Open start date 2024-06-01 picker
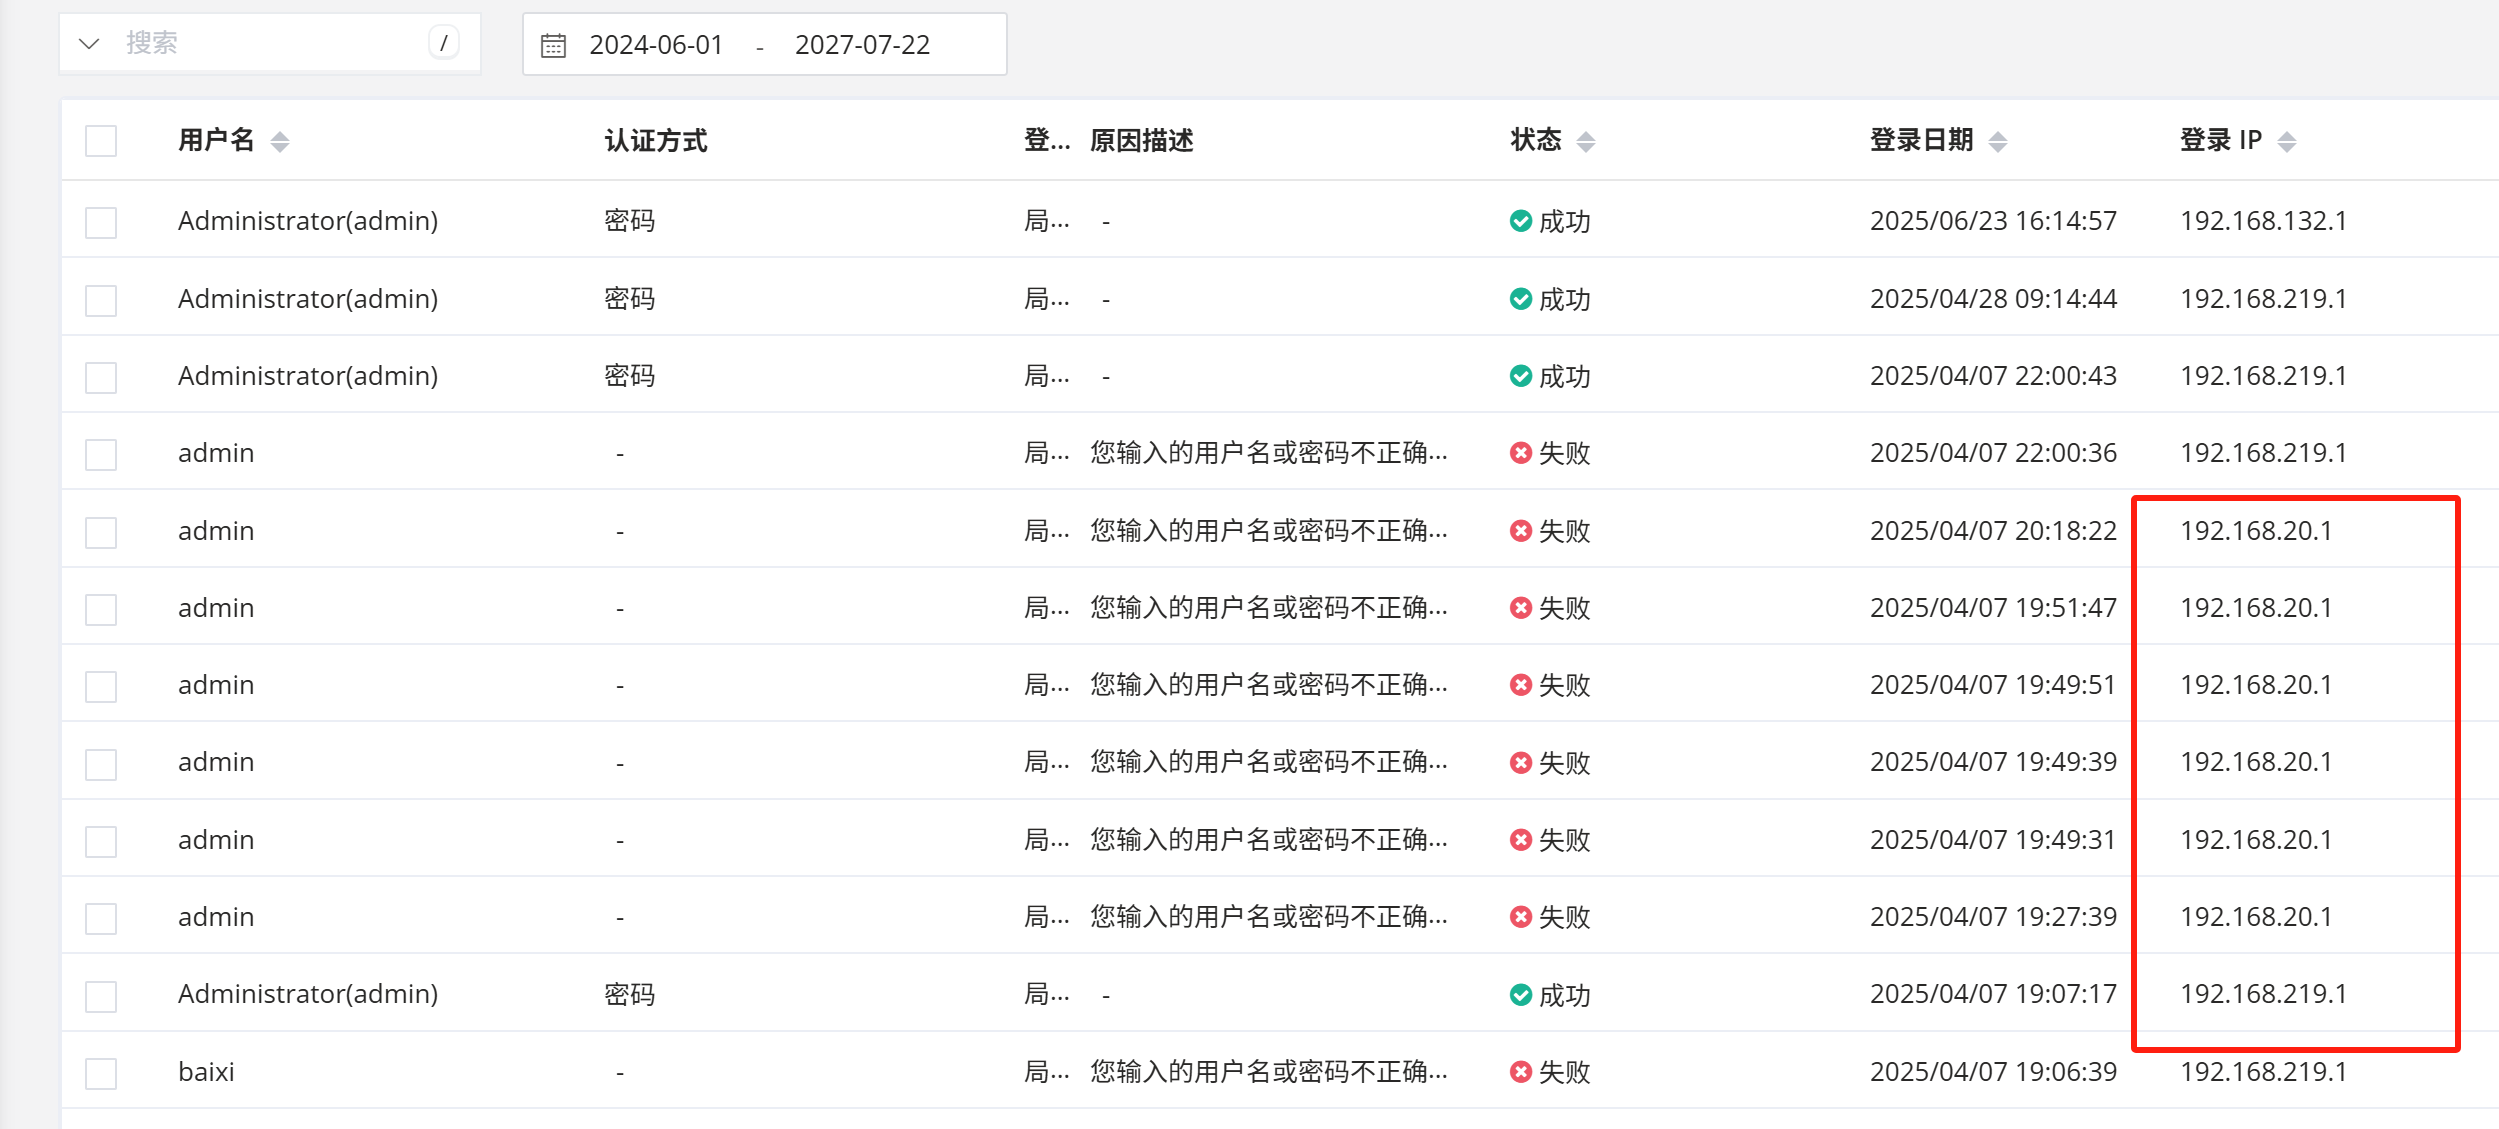Screen dimensions: 2499x1129 (x=655, y=45)
